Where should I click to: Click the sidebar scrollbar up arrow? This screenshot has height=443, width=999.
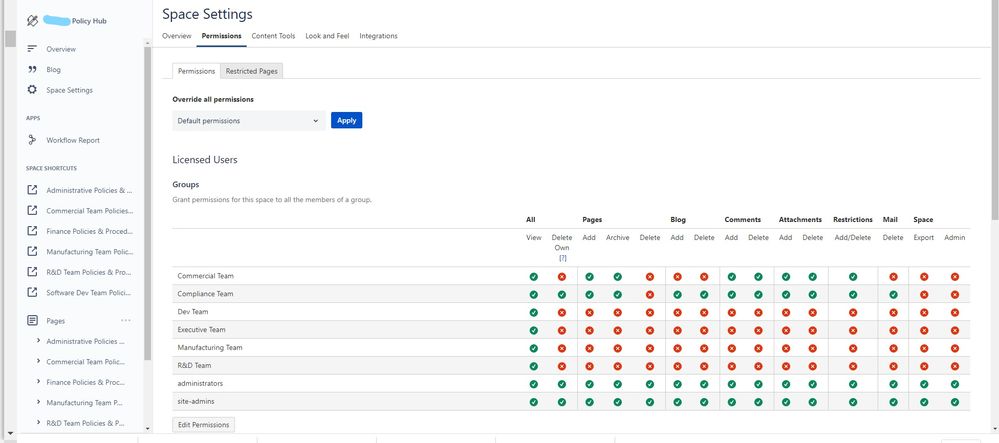(x=148, y=43)
